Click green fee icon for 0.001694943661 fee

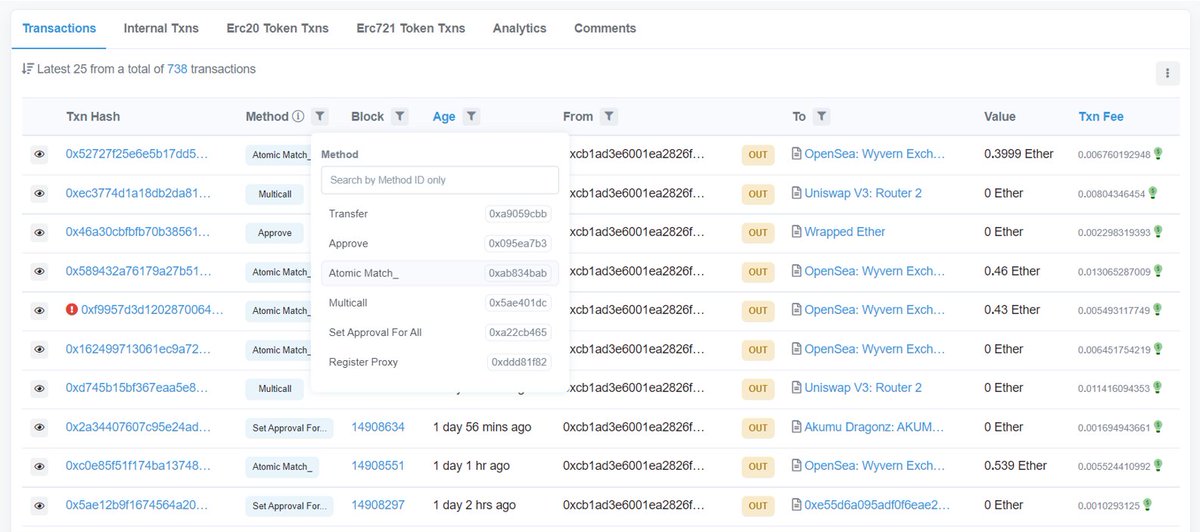[1158, 427]
